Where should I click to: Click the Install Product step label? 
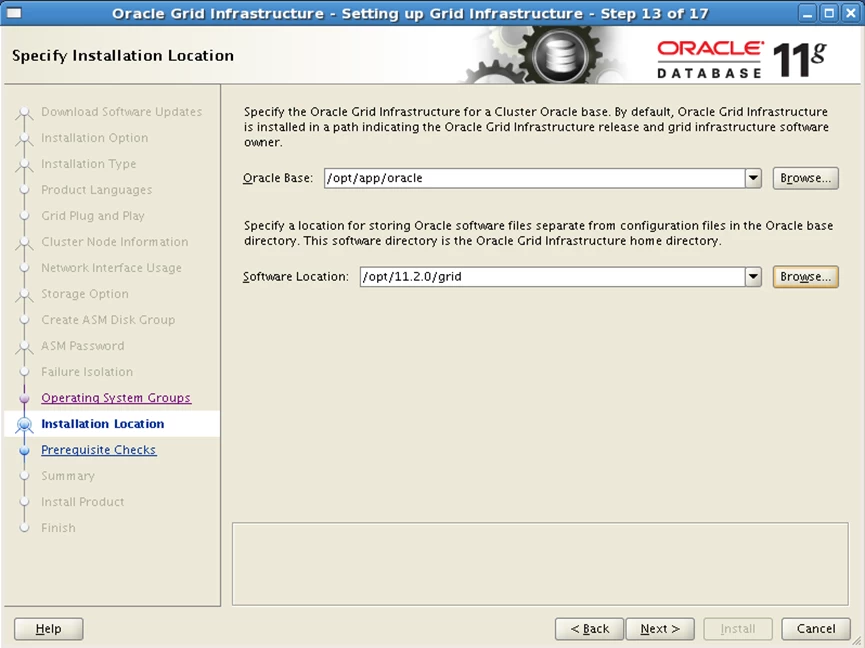click(83, 501)
